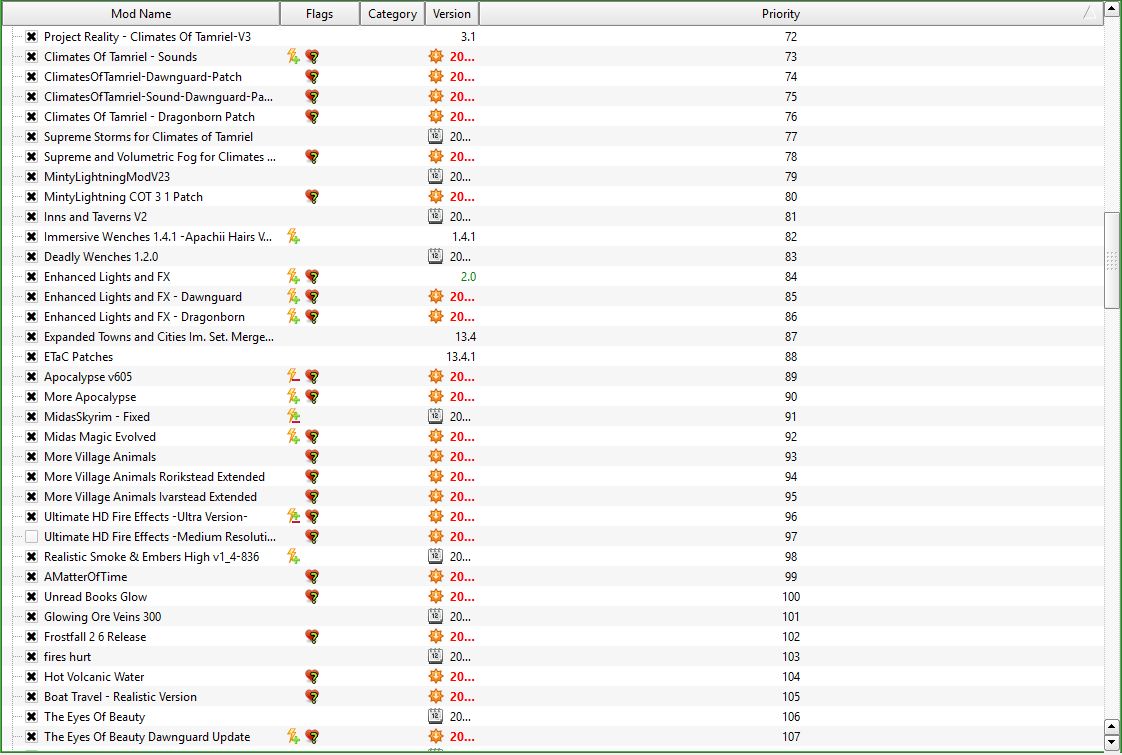Uncheck the Glowing Ore Veins 300 mod
This screenshot has height=755, width=1122.
[x=32, y=617]
